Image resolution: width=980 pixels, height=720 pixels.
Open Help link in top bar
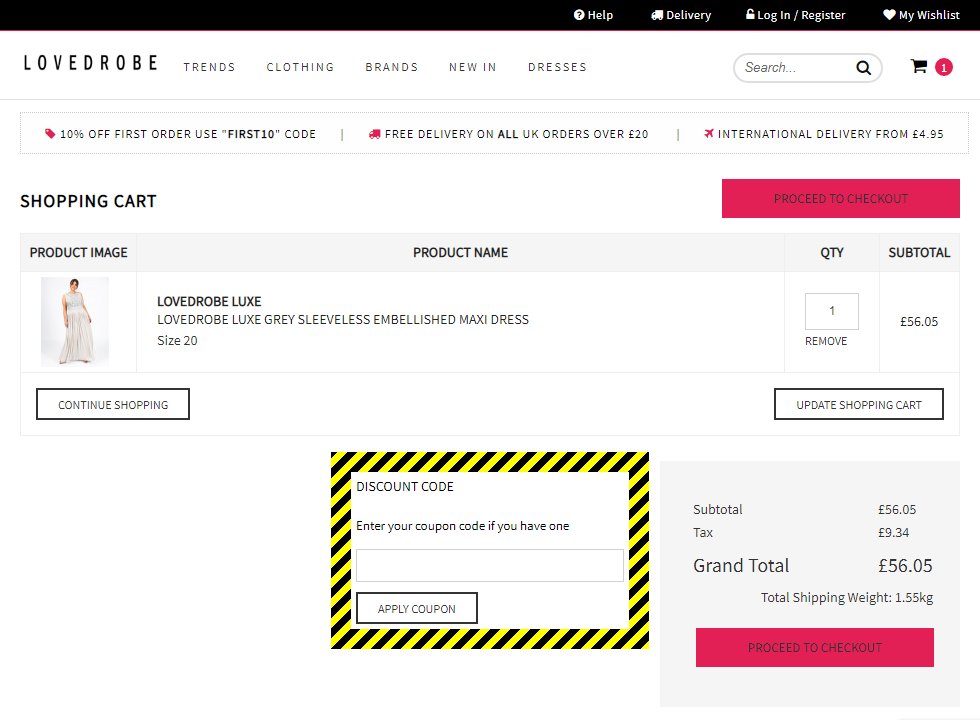click(593, 15)
